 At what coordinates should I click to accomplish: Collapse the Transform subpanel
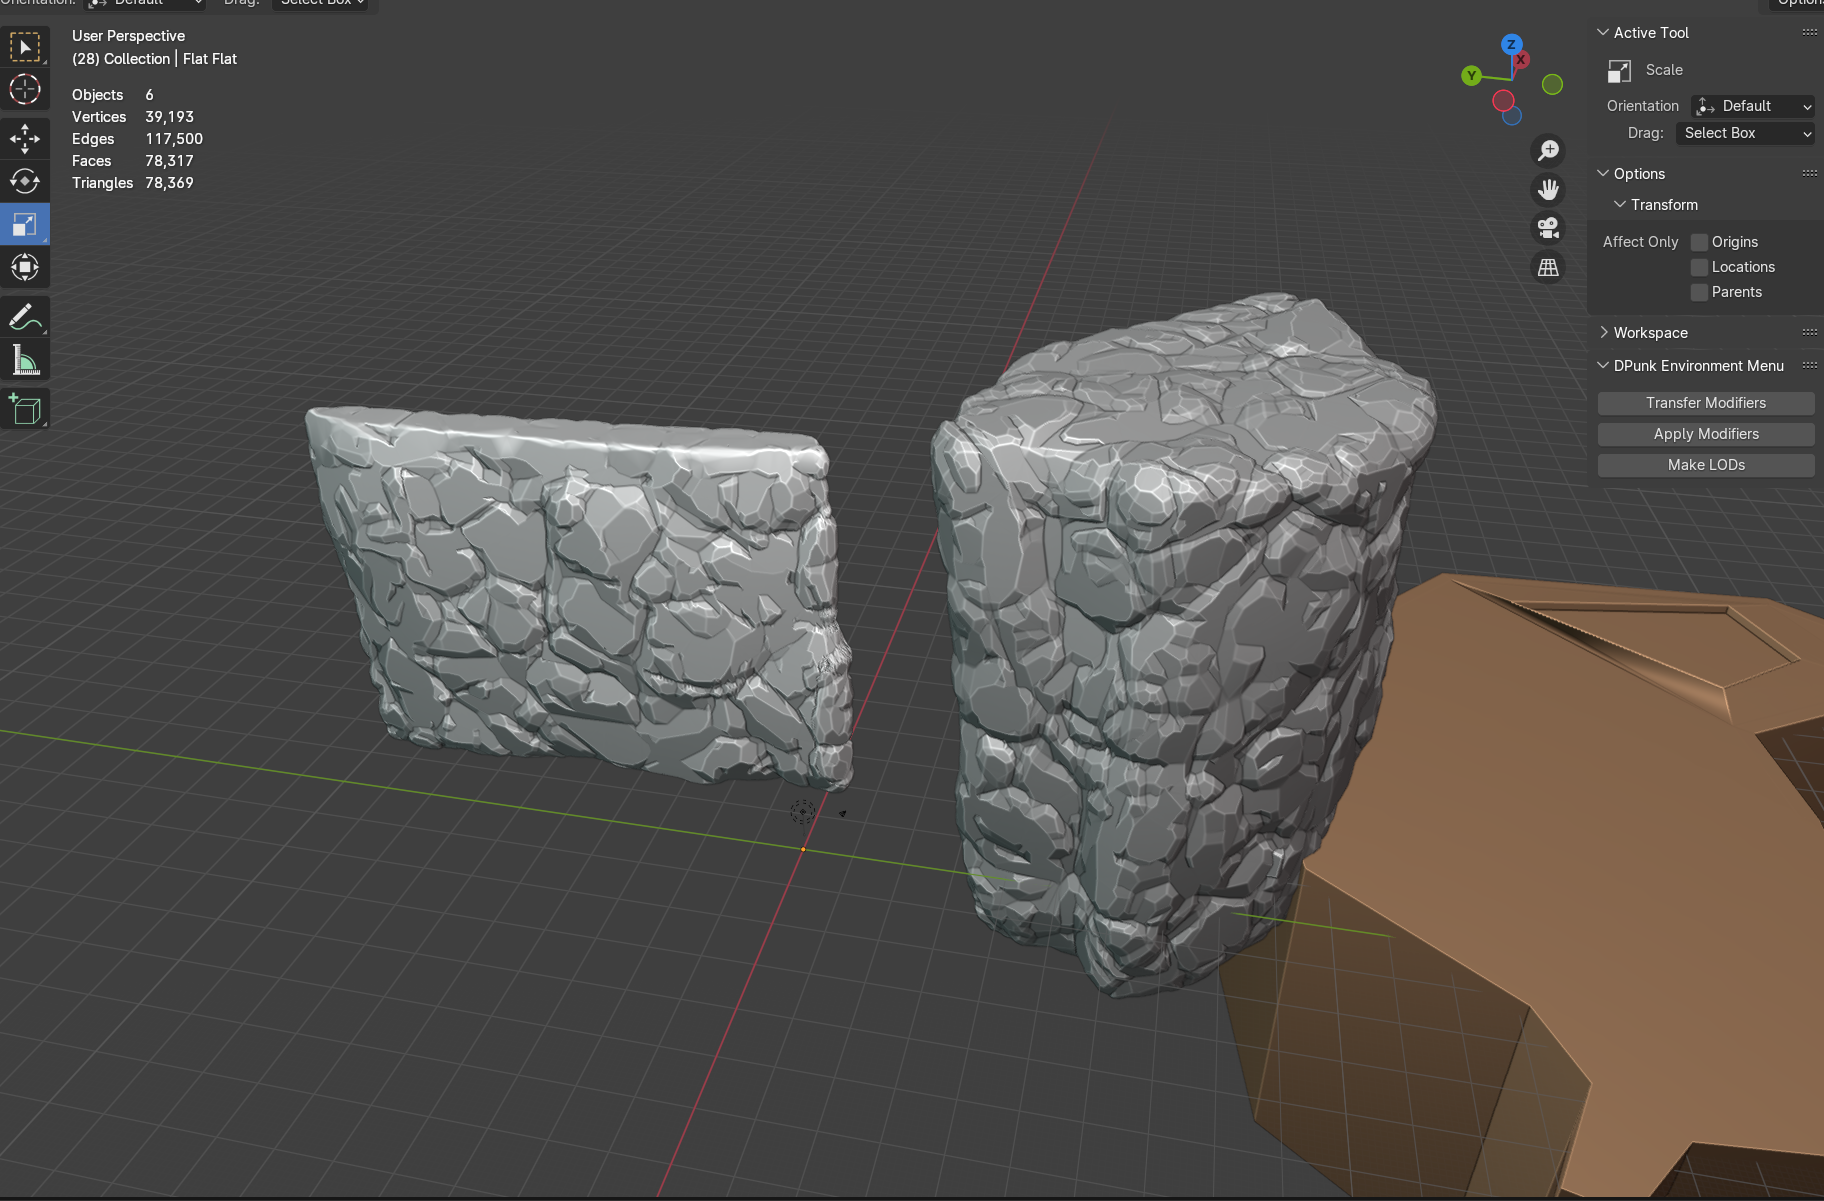point(1620,205)
